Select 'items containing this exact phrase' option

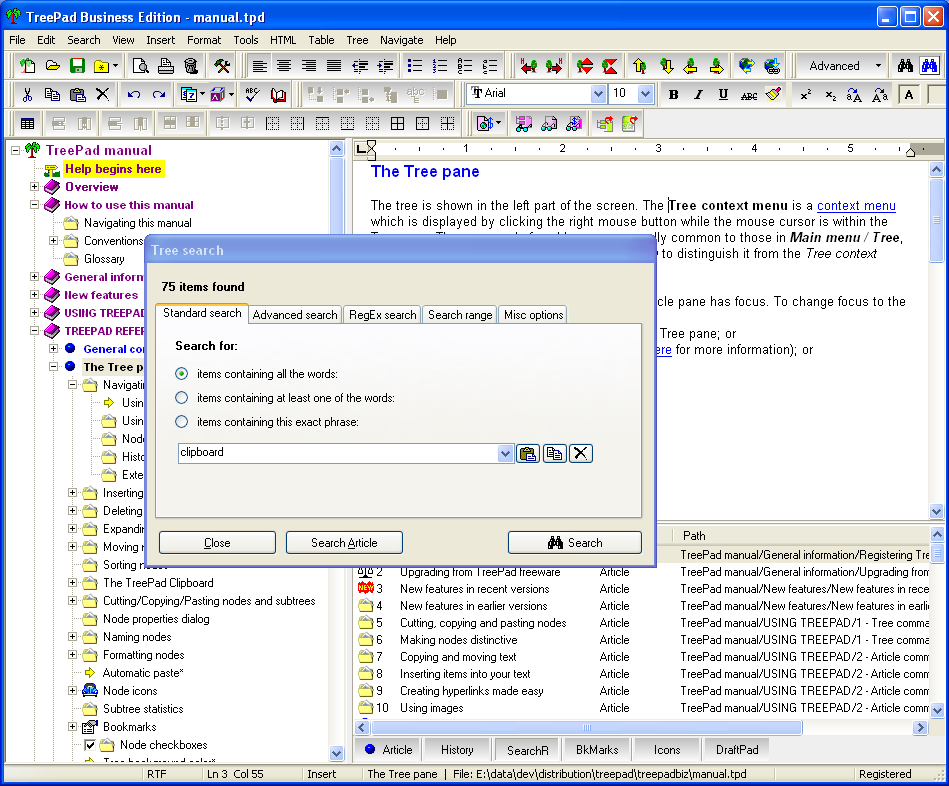182,422
